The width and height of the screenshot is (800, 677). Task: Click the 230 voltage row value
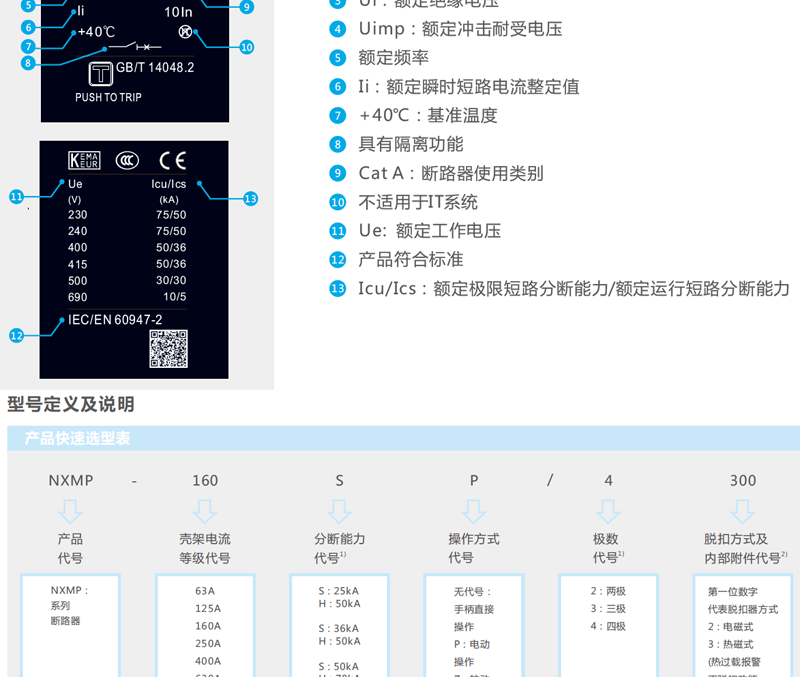tap(78, 215)
